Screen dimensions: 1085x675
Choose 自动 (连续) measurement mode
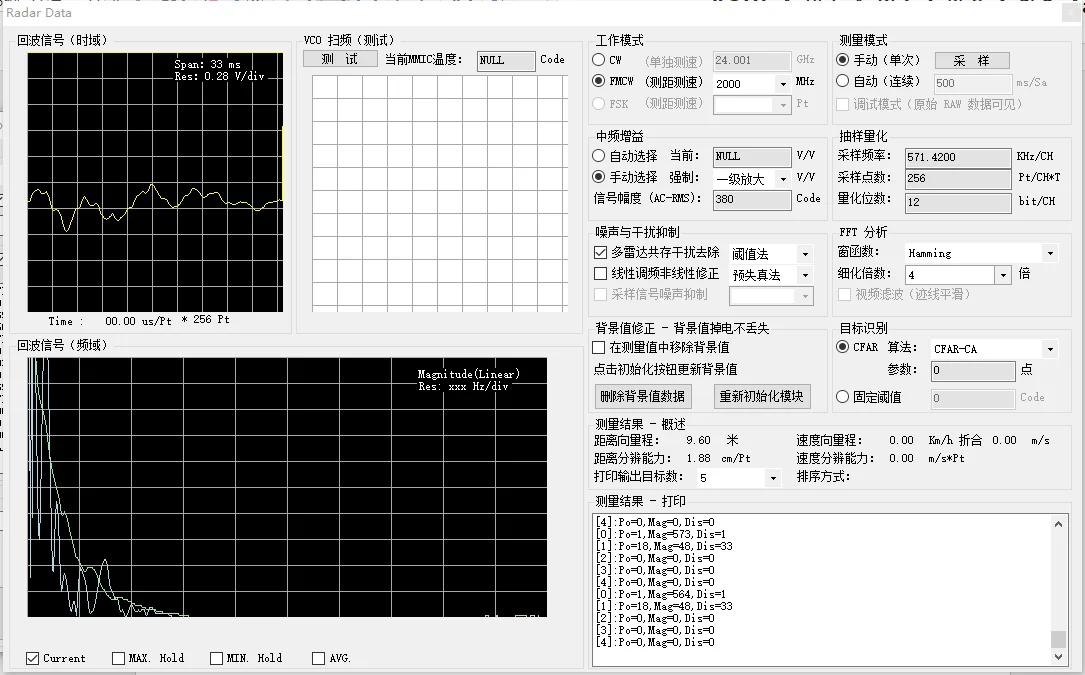(843, 82)
